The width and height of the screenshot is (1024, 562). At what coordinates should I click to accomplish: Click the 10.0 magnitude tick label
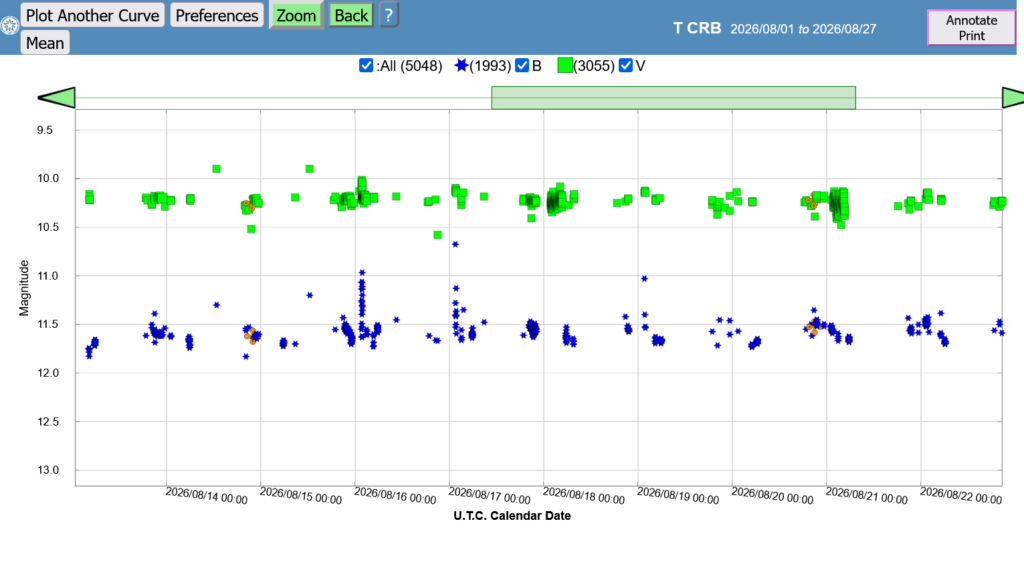coord(48,178)
